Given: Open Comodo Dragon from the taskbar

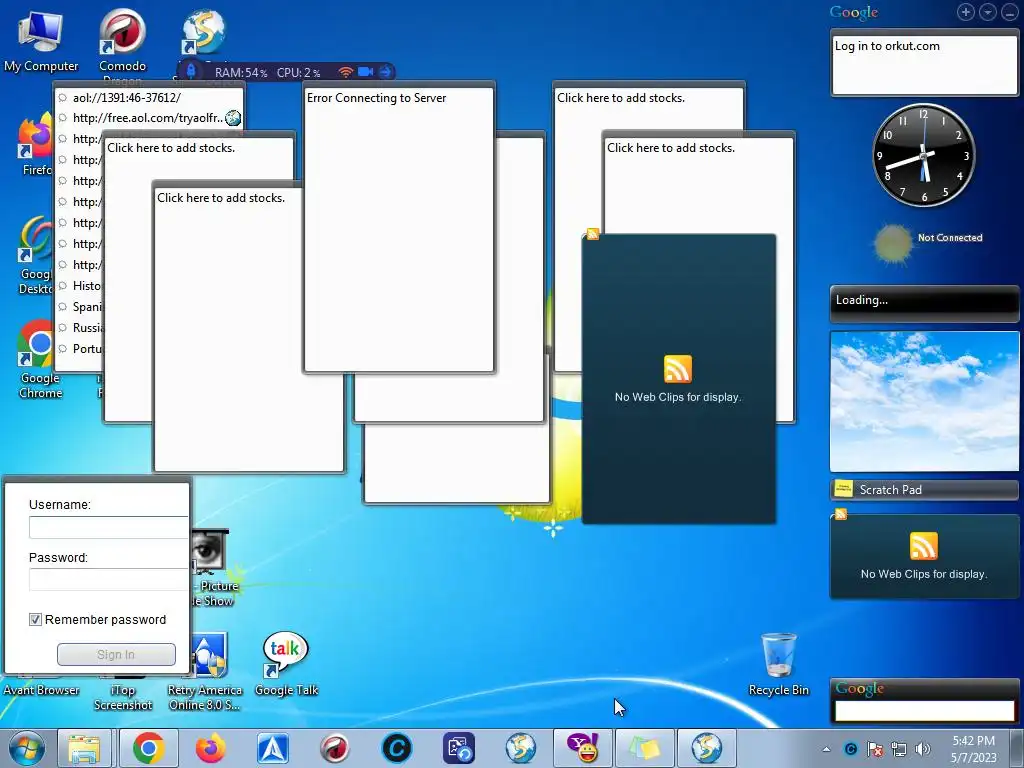Looking at the screenshot, I should pyautogui.click(x=335, y=748).
